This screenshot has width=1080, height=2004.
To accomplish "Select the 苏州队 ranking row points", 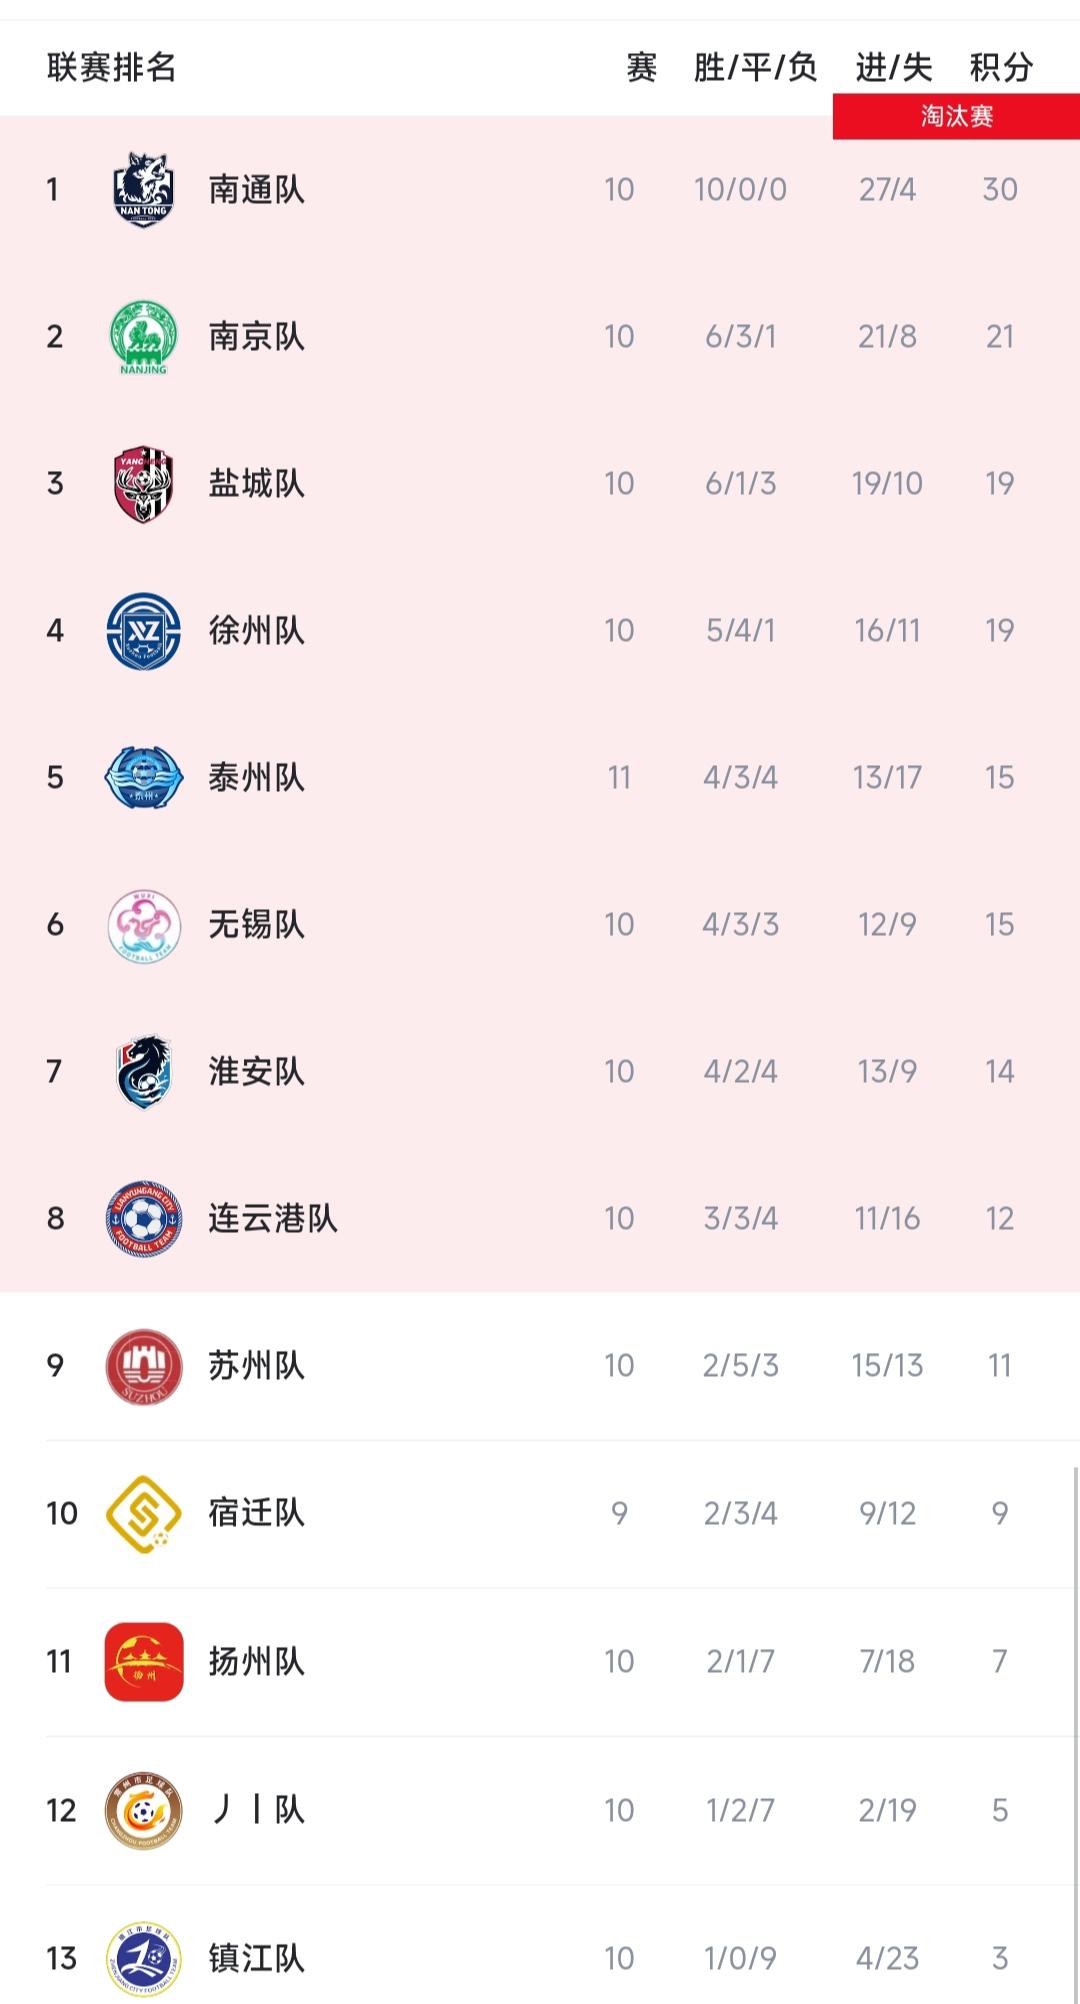I will pyautogui.click(x=1000, y=1366).
